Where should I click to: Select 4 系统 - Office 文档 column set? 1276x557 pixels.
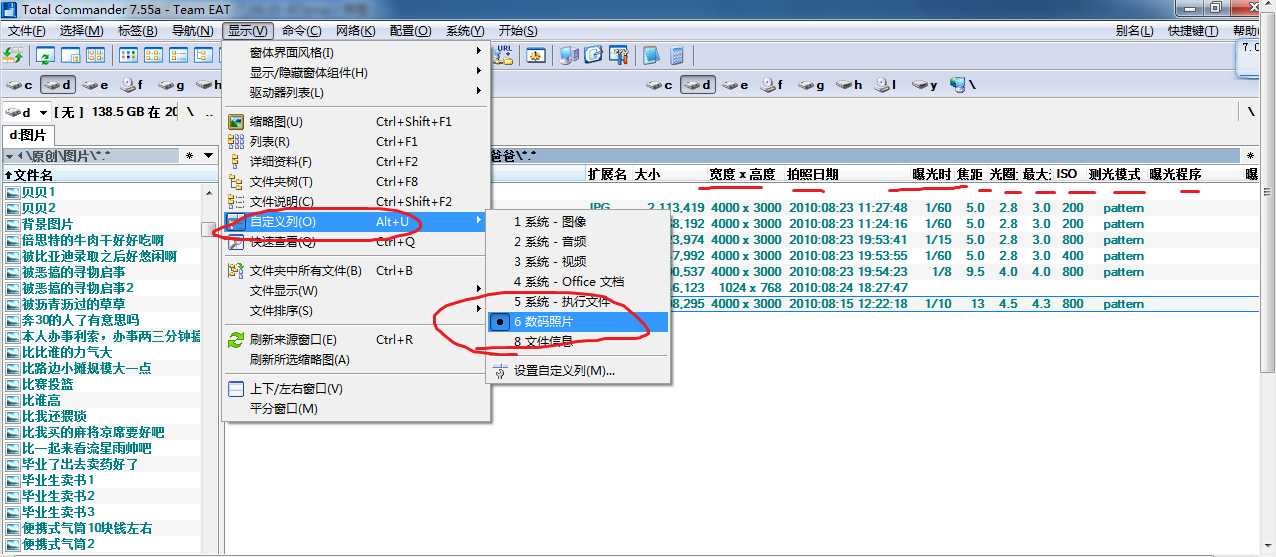point(577,282)
